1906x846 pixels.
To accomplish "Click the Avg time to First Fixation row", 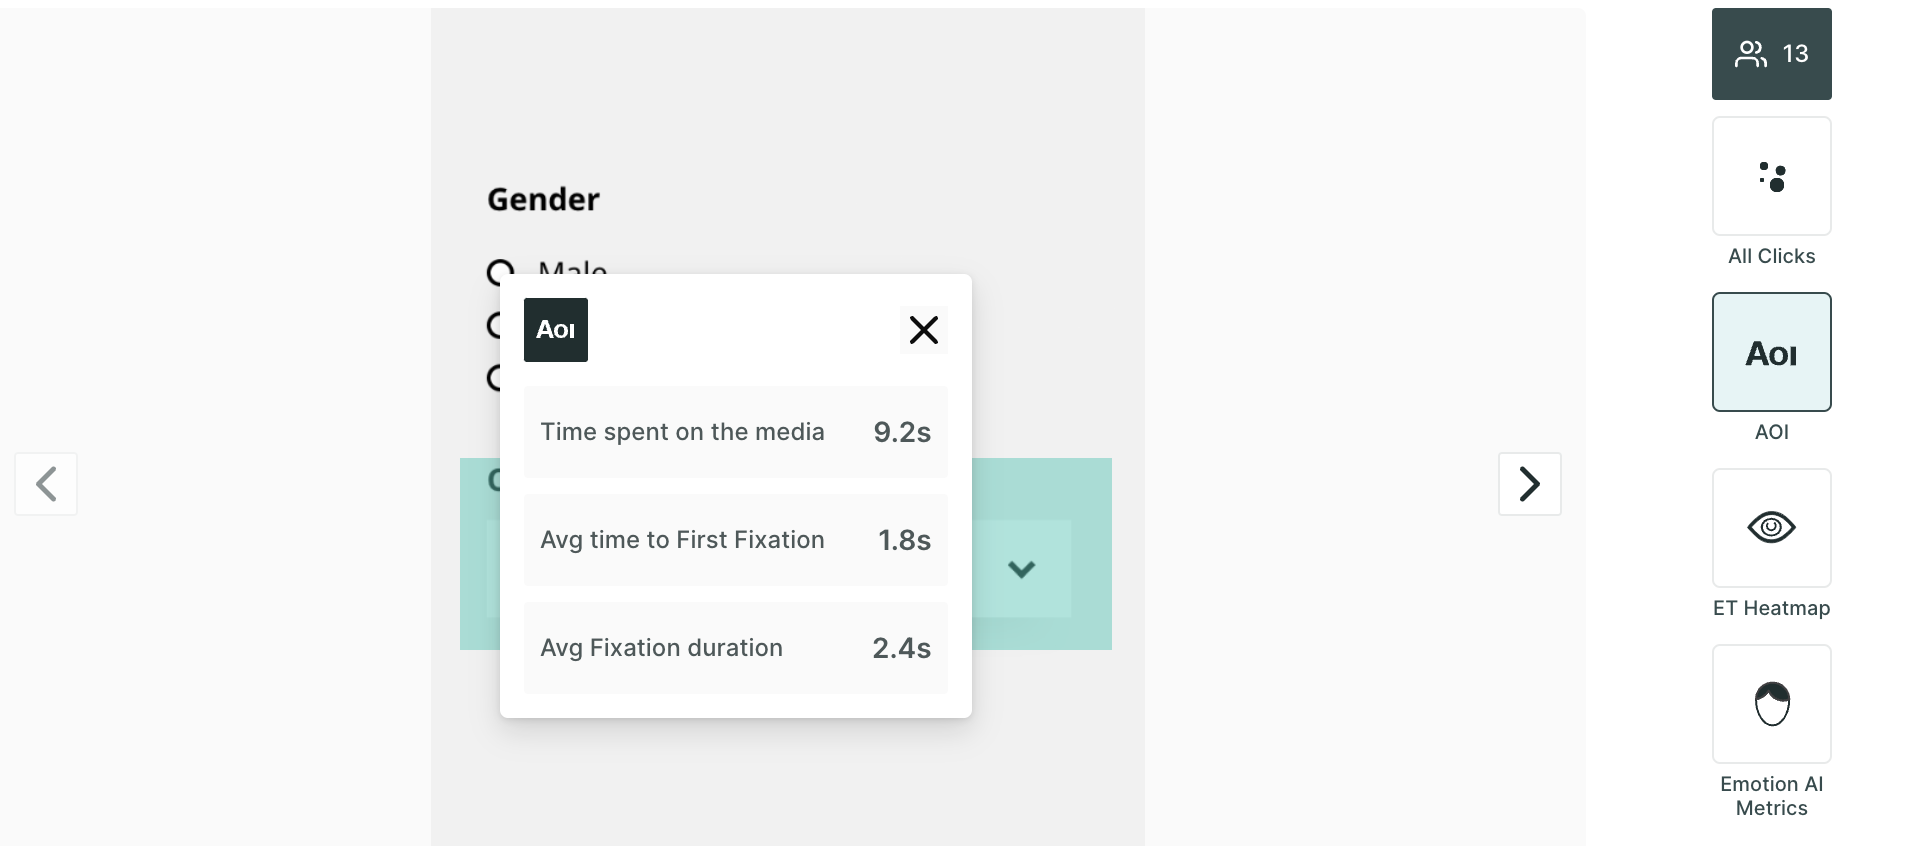I will (735, 540).
